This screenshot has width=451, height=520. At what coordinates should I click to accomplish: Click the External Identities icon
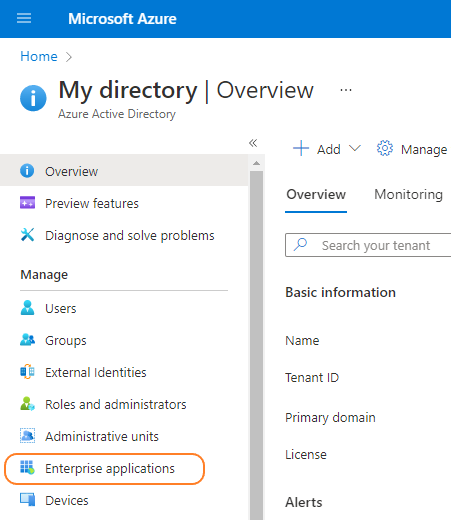click(27, 371)
